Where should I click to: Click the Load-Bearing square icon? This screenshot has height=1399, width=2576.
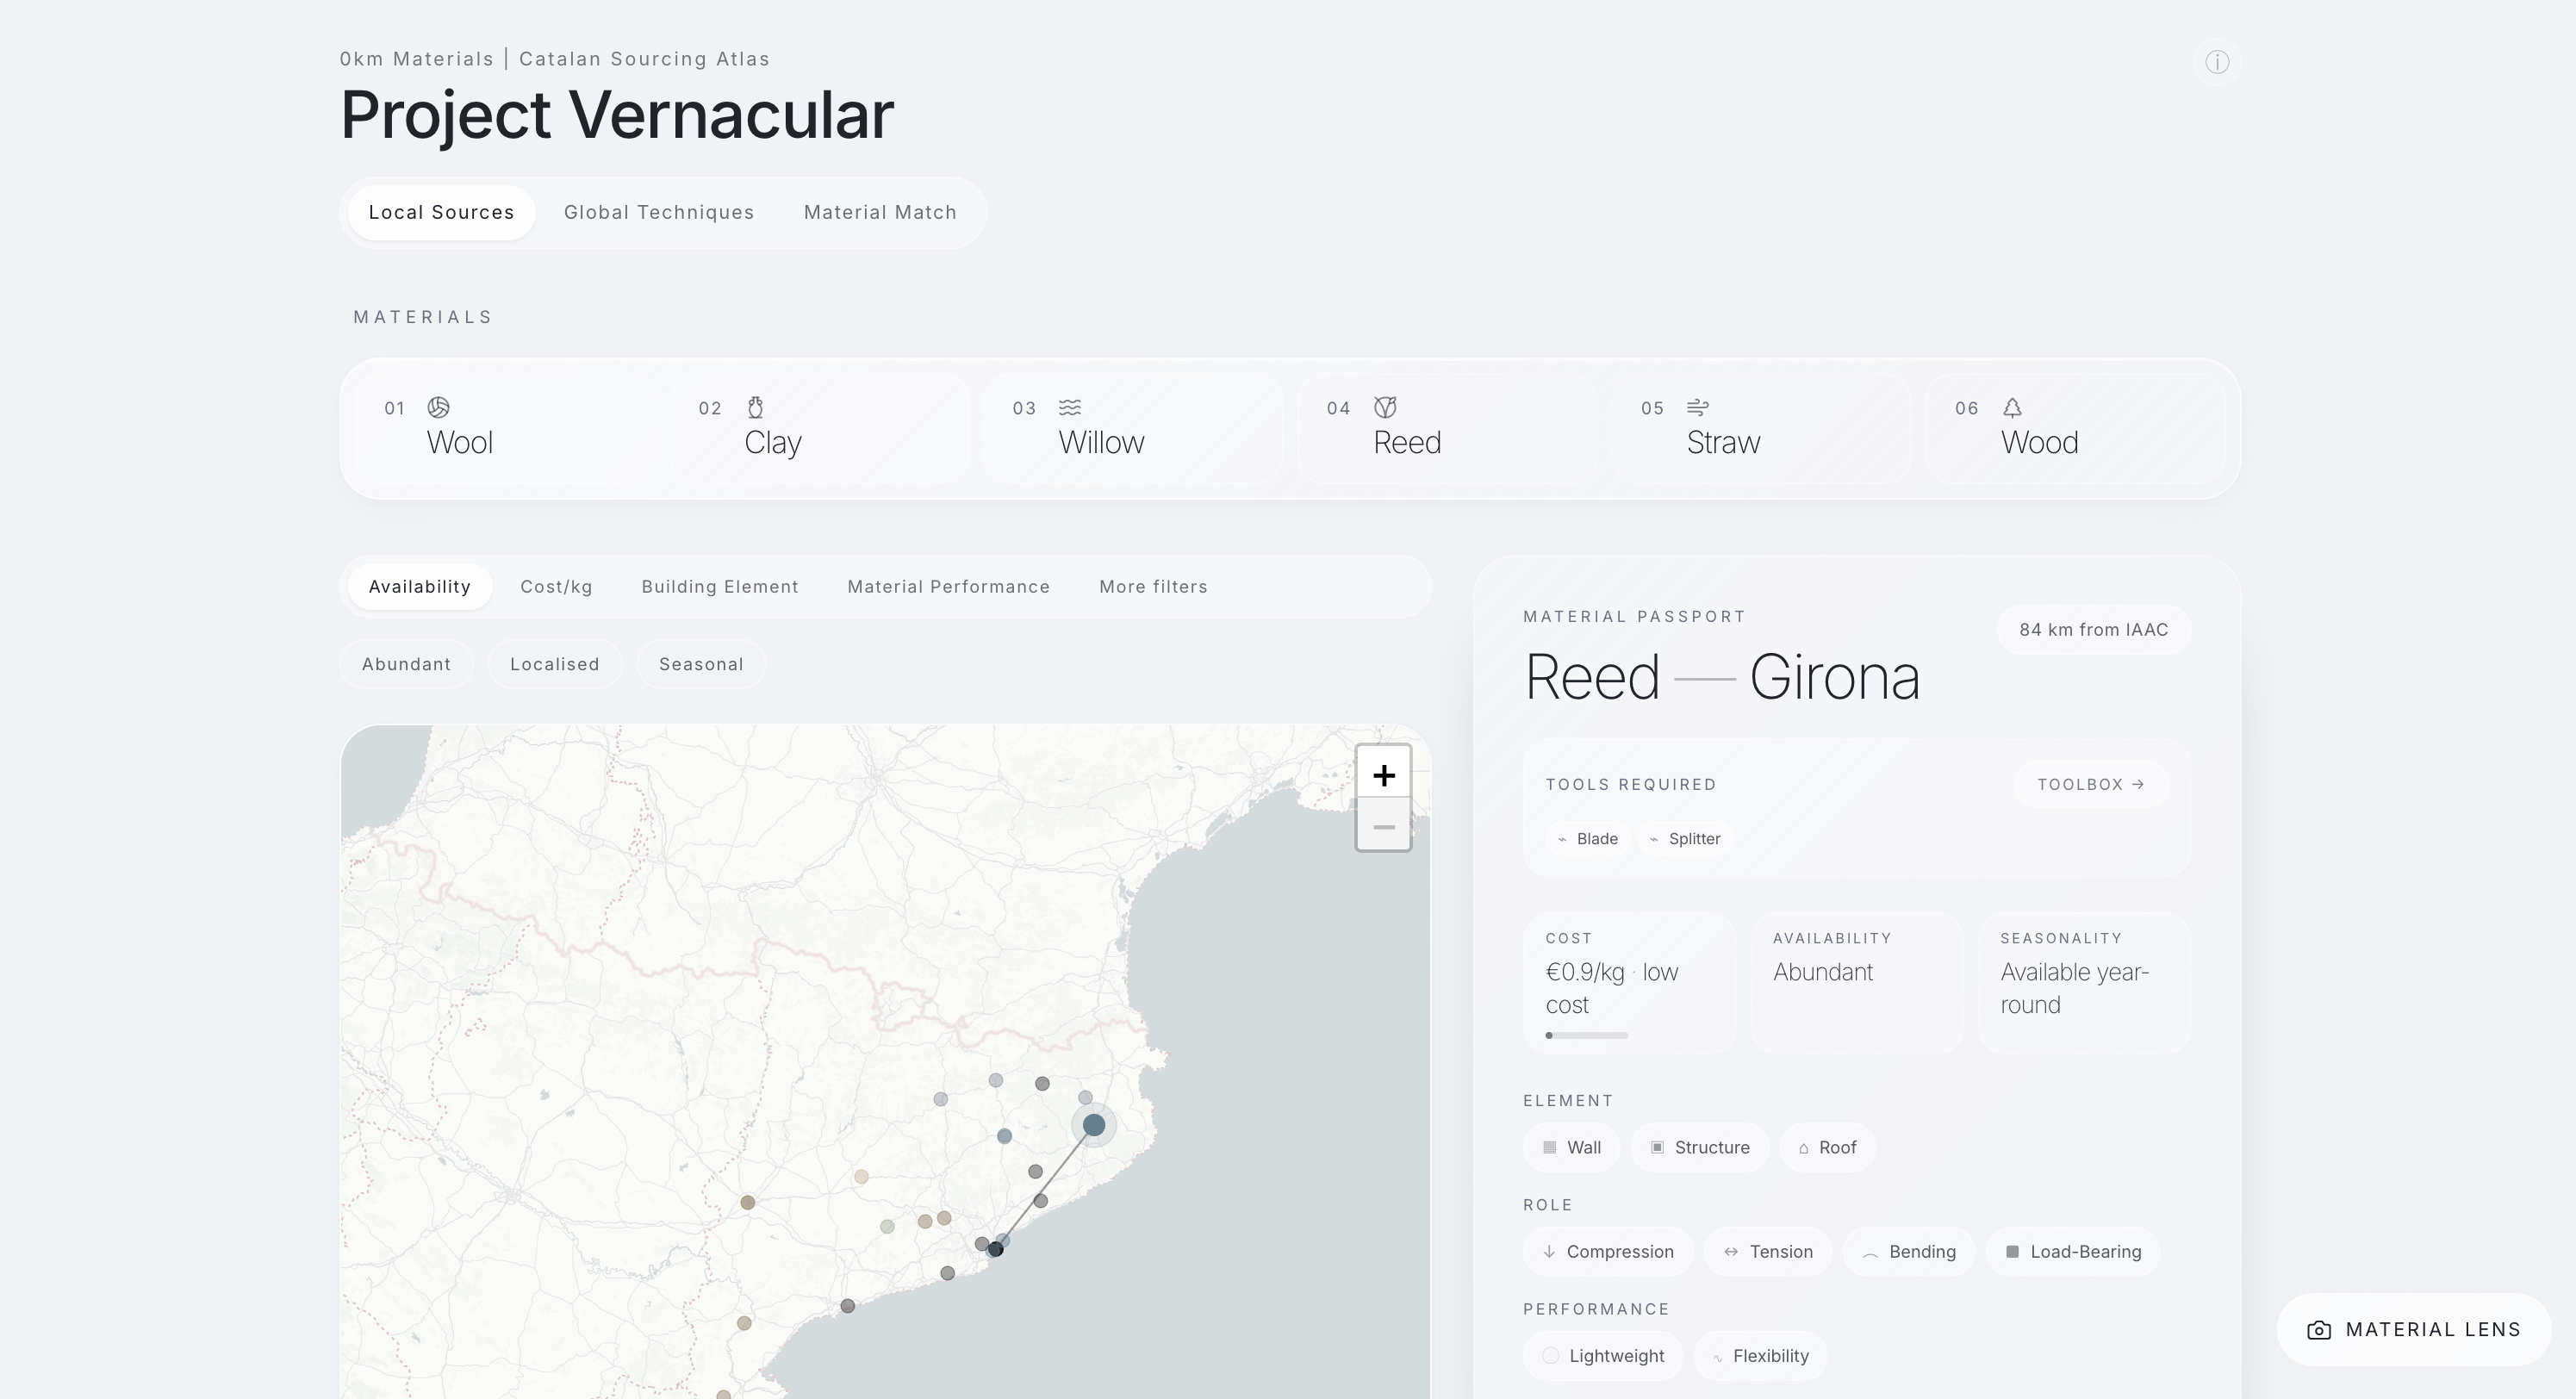(x=2012, y=1252)
